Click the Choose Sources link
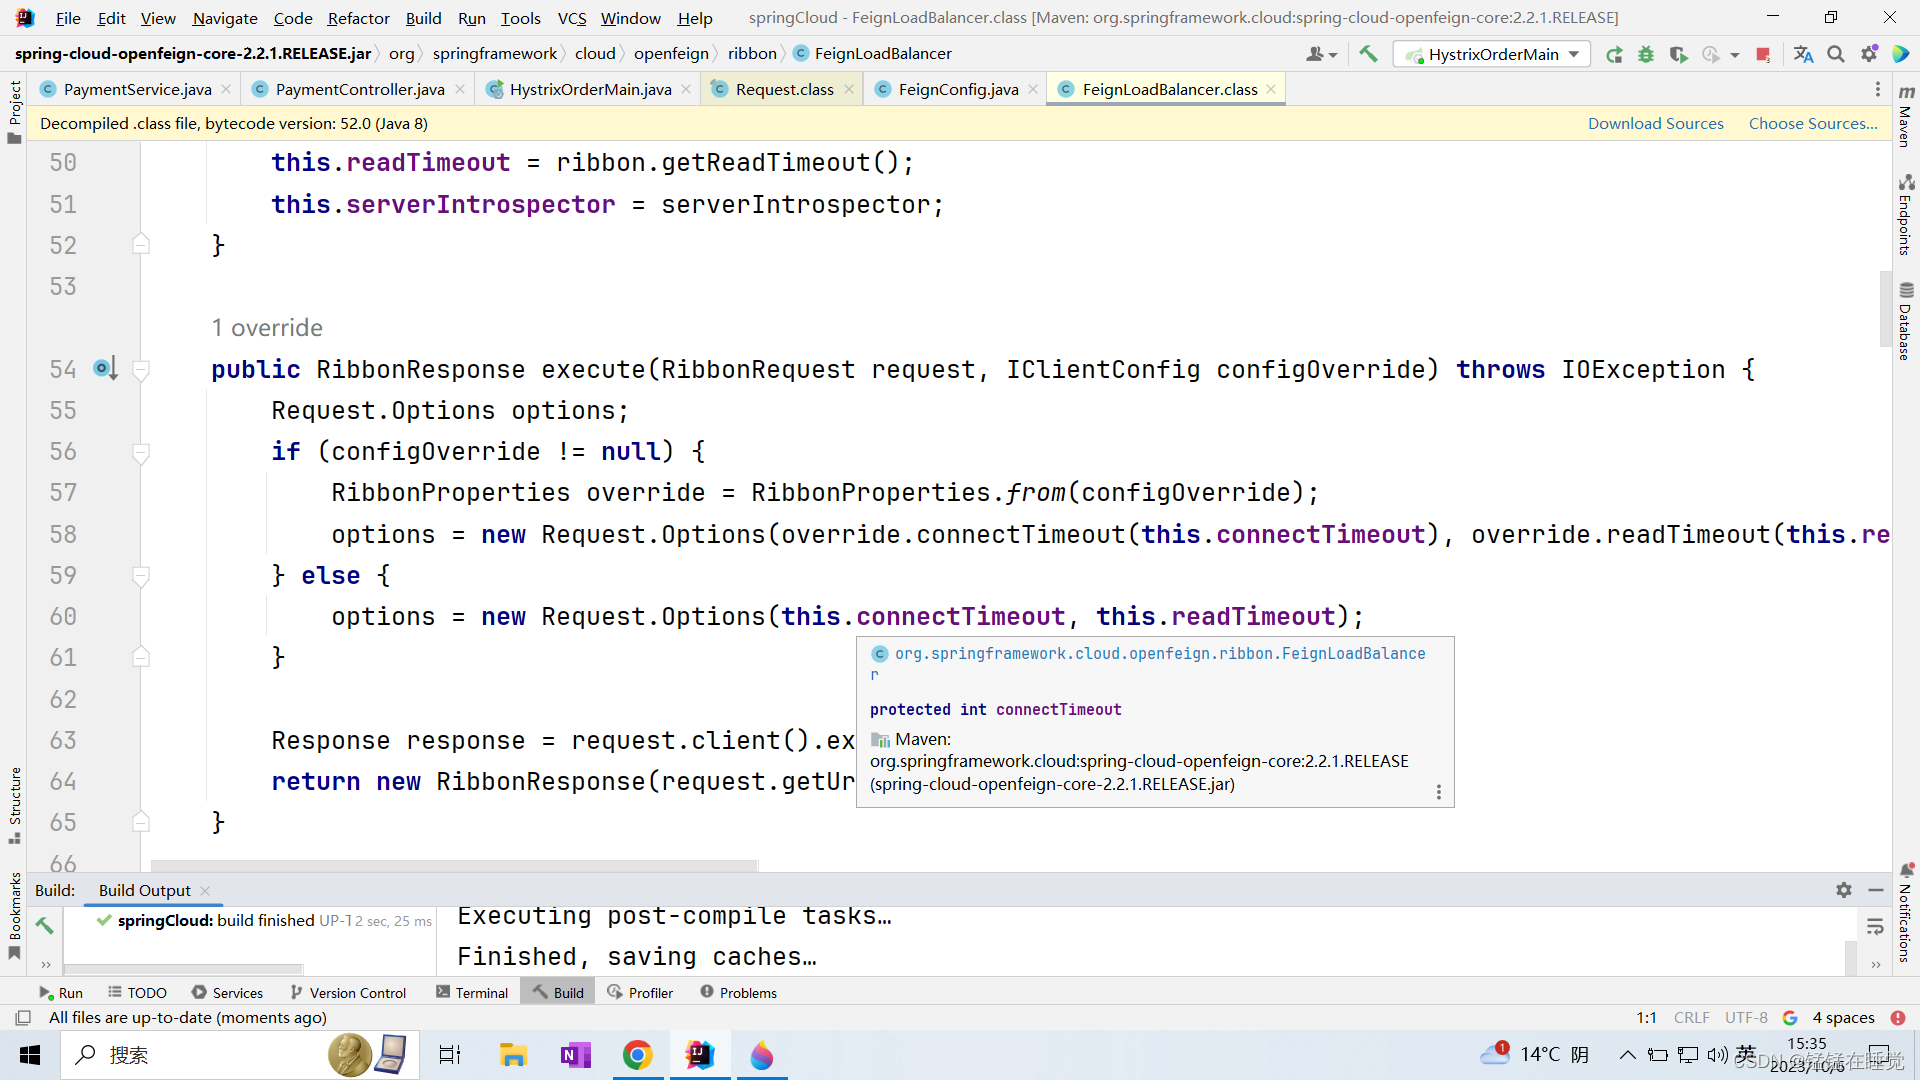 (x=1813, y=123)
